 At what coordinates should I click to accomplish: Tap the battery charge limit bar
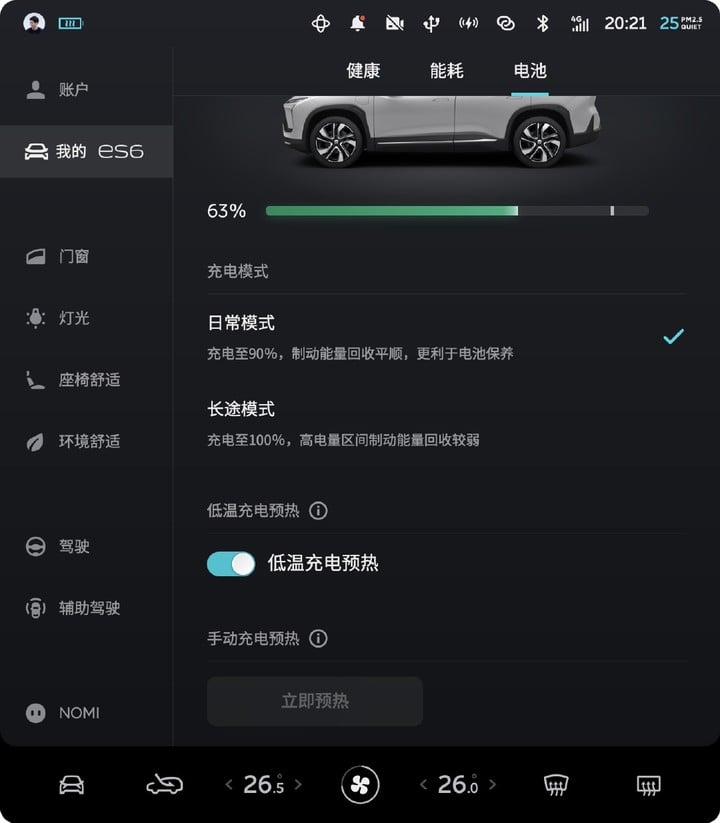tap(457, 211)
